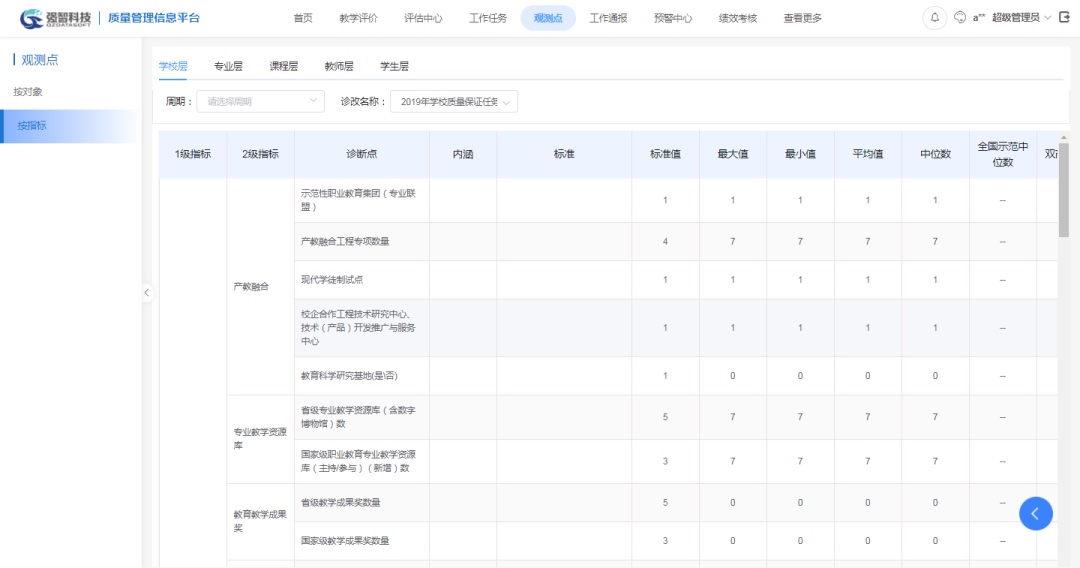Viewport: 1080px width, 568px height.
Task: Select 按指标 in the sidebar
Action: coord(32,125)
